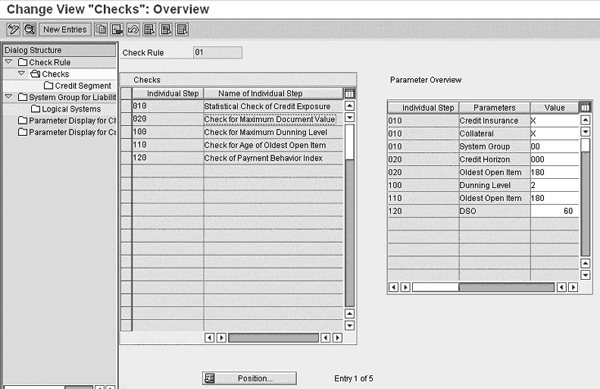The image size is (600, 389).
Task: Click Credit Insurance parameter cell
Action: [494, 120]
